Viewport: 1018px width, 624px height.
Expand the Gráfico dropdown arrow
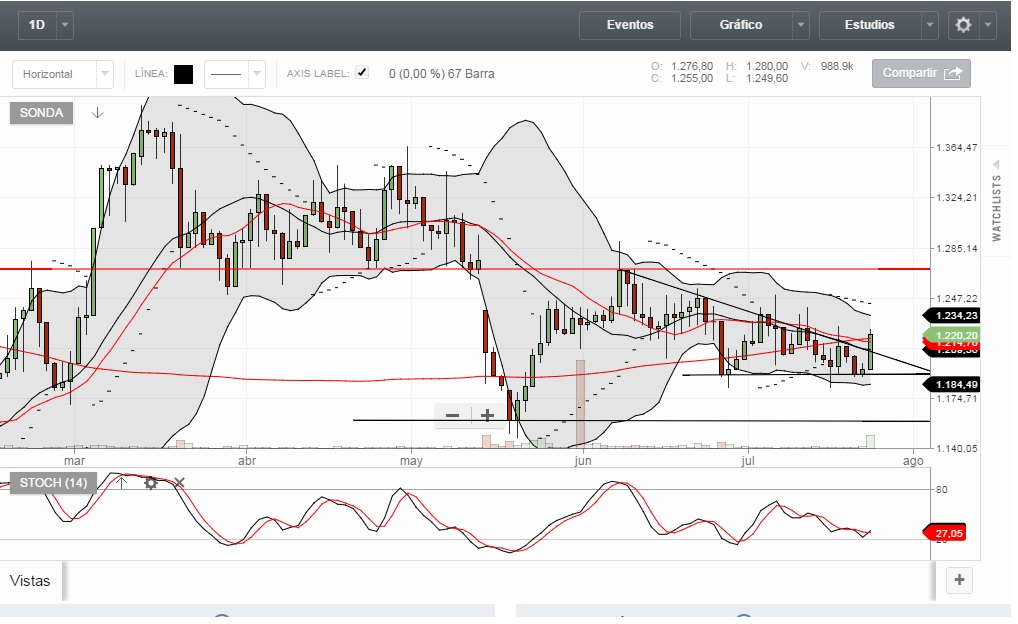click(801, 25)
